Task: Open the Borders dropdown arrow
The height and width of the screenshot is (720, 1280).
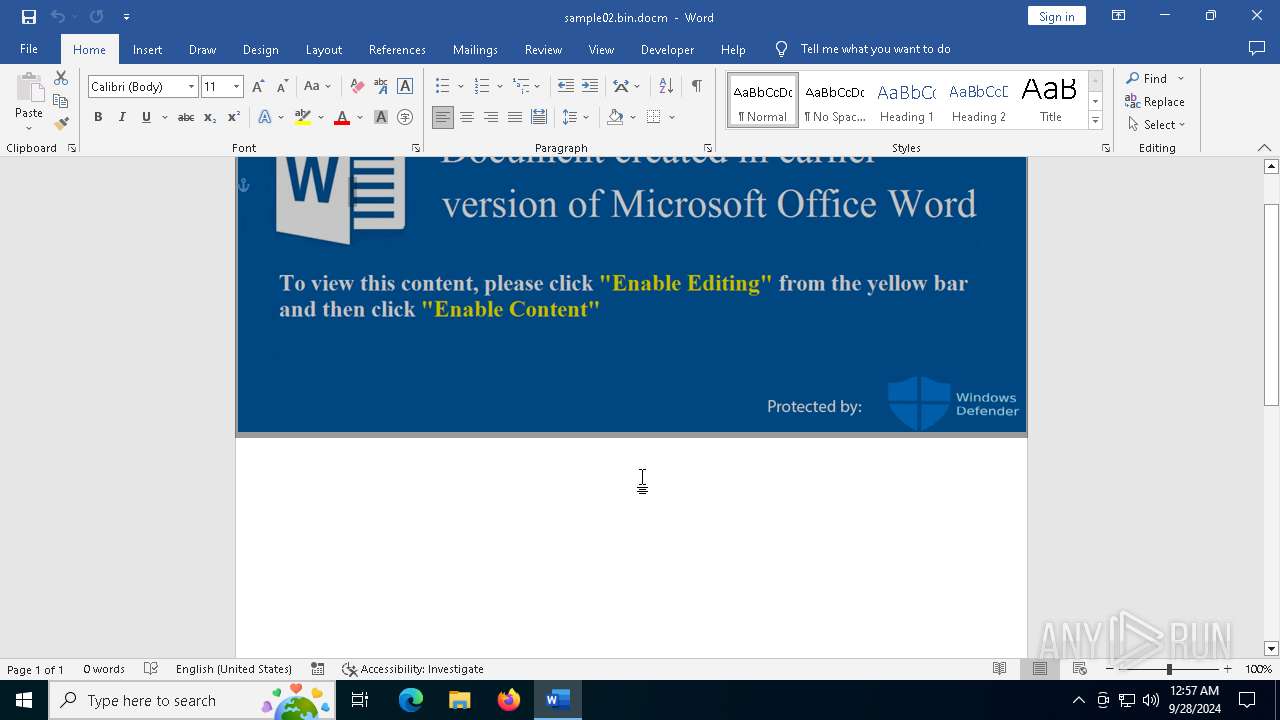Action: click(x=672, y=118)
